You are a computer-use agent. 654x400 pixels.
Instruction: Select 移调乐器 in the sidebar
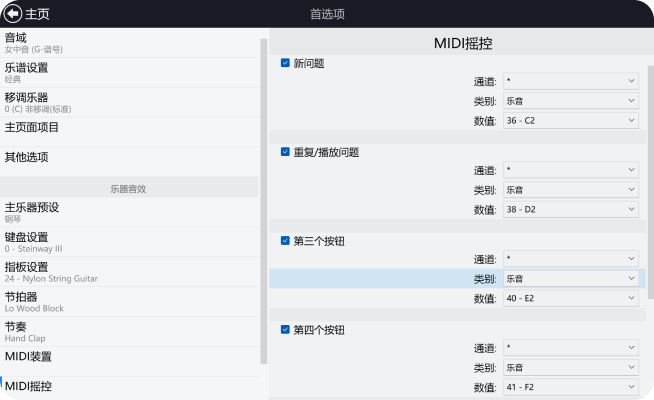[130, 102]
